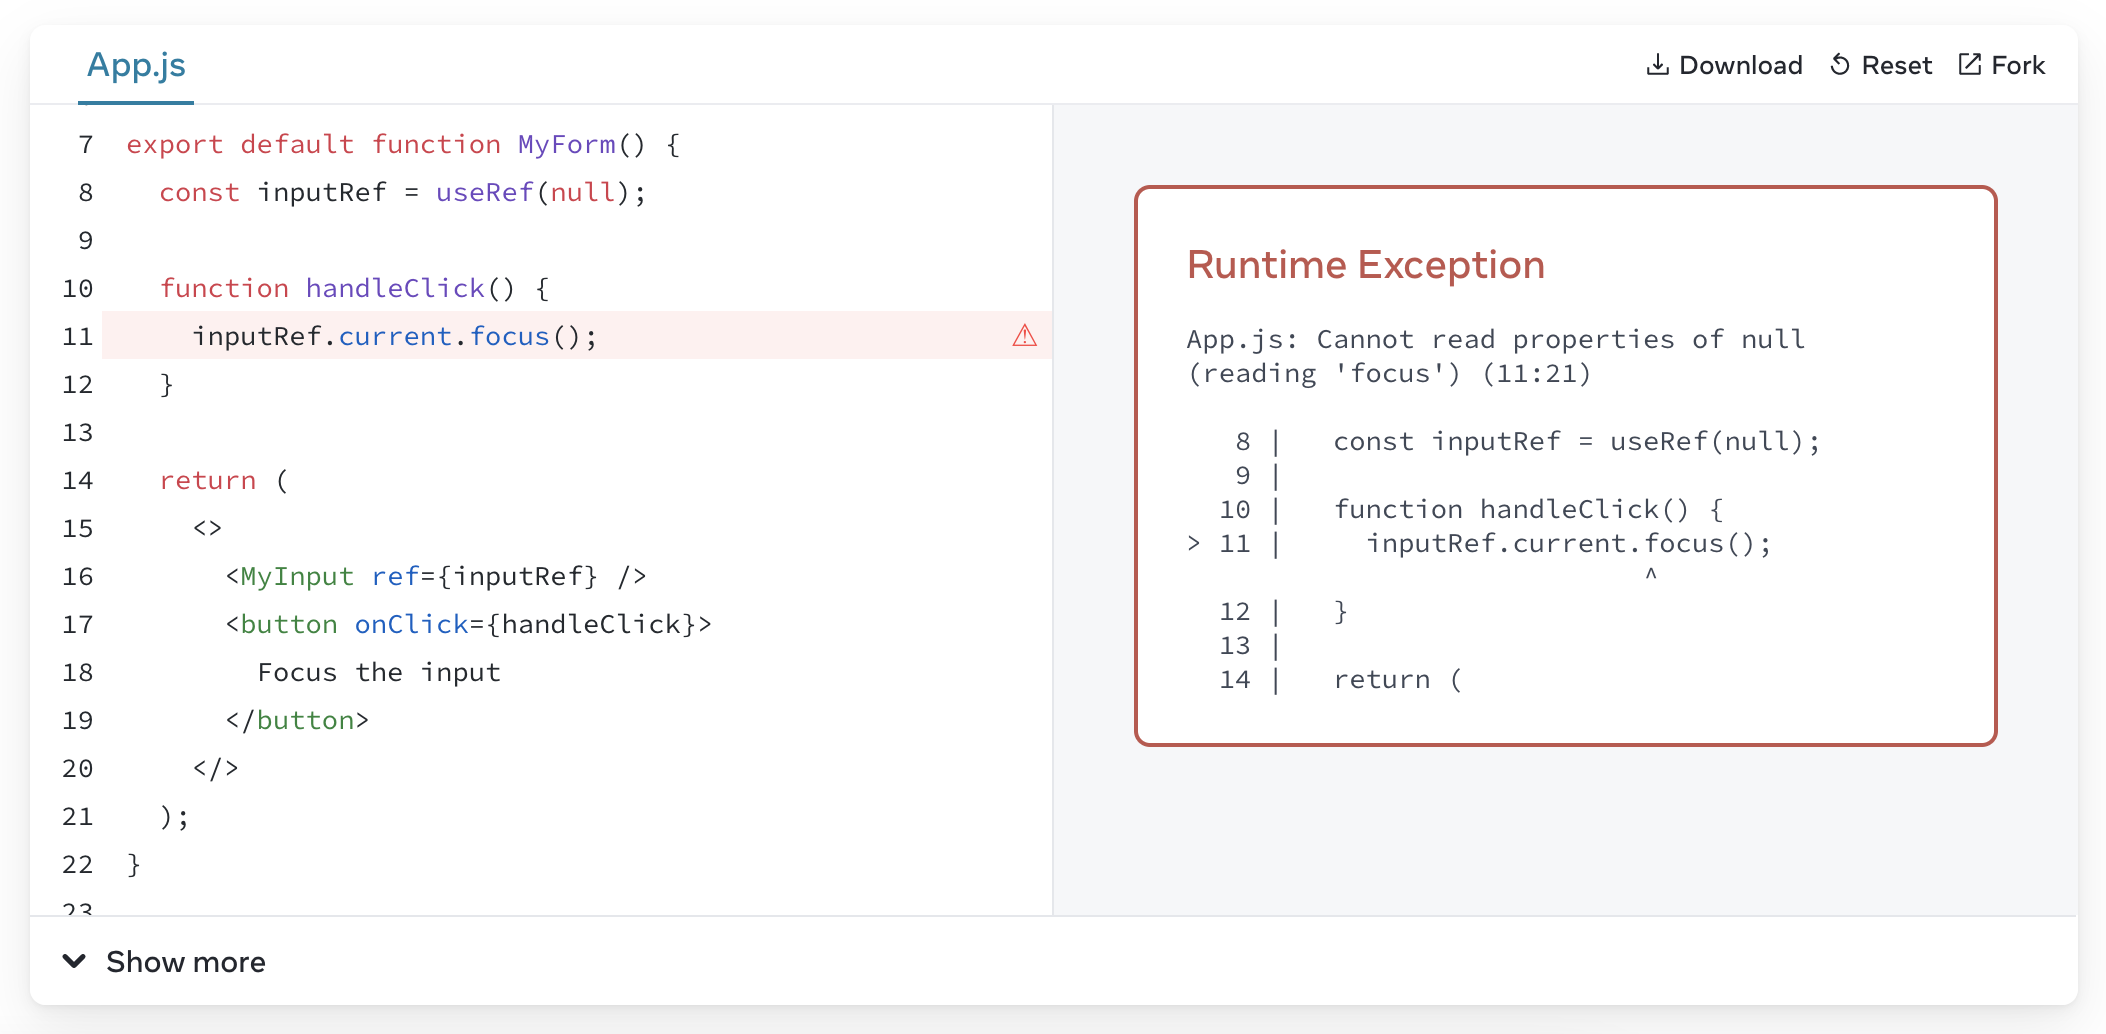Place cursor on 'inputRef.current.focus();' in editor line 11
The height and width of the screenshot is (1034, 2106).
point(395,336)
